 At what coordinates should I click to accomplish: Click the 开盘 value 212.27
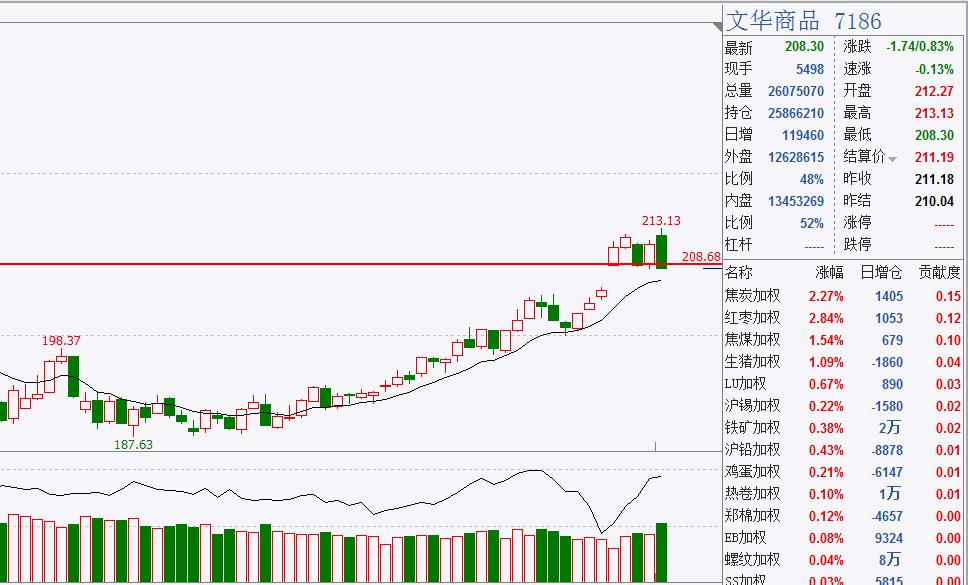tap(934, 91)
